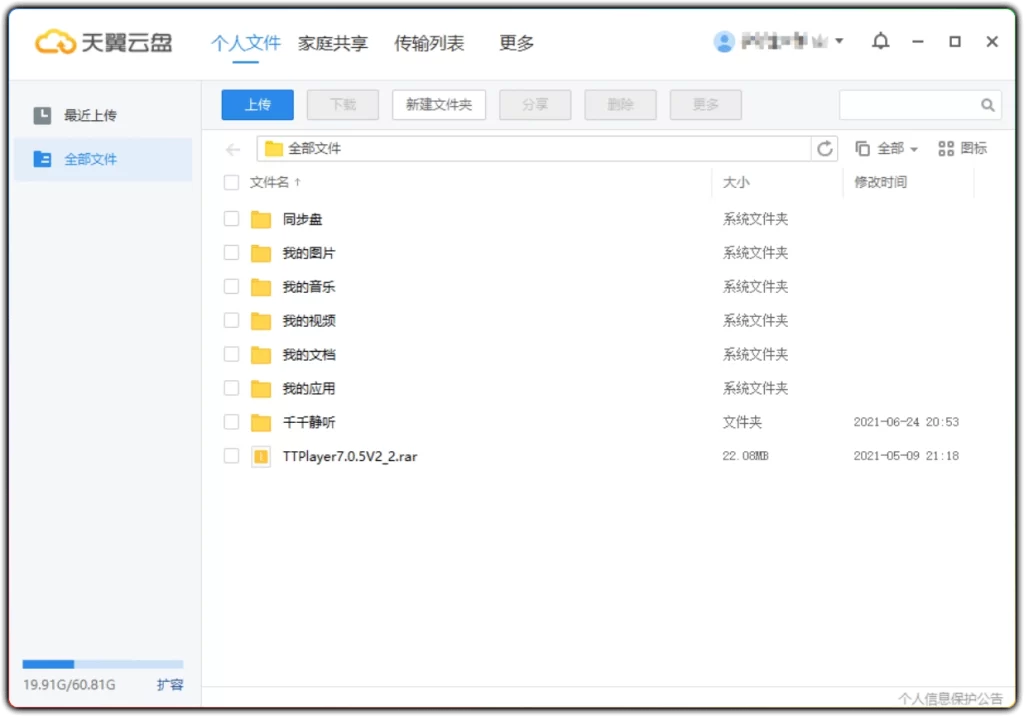Sort by 文件名 column header

point(275,182)
